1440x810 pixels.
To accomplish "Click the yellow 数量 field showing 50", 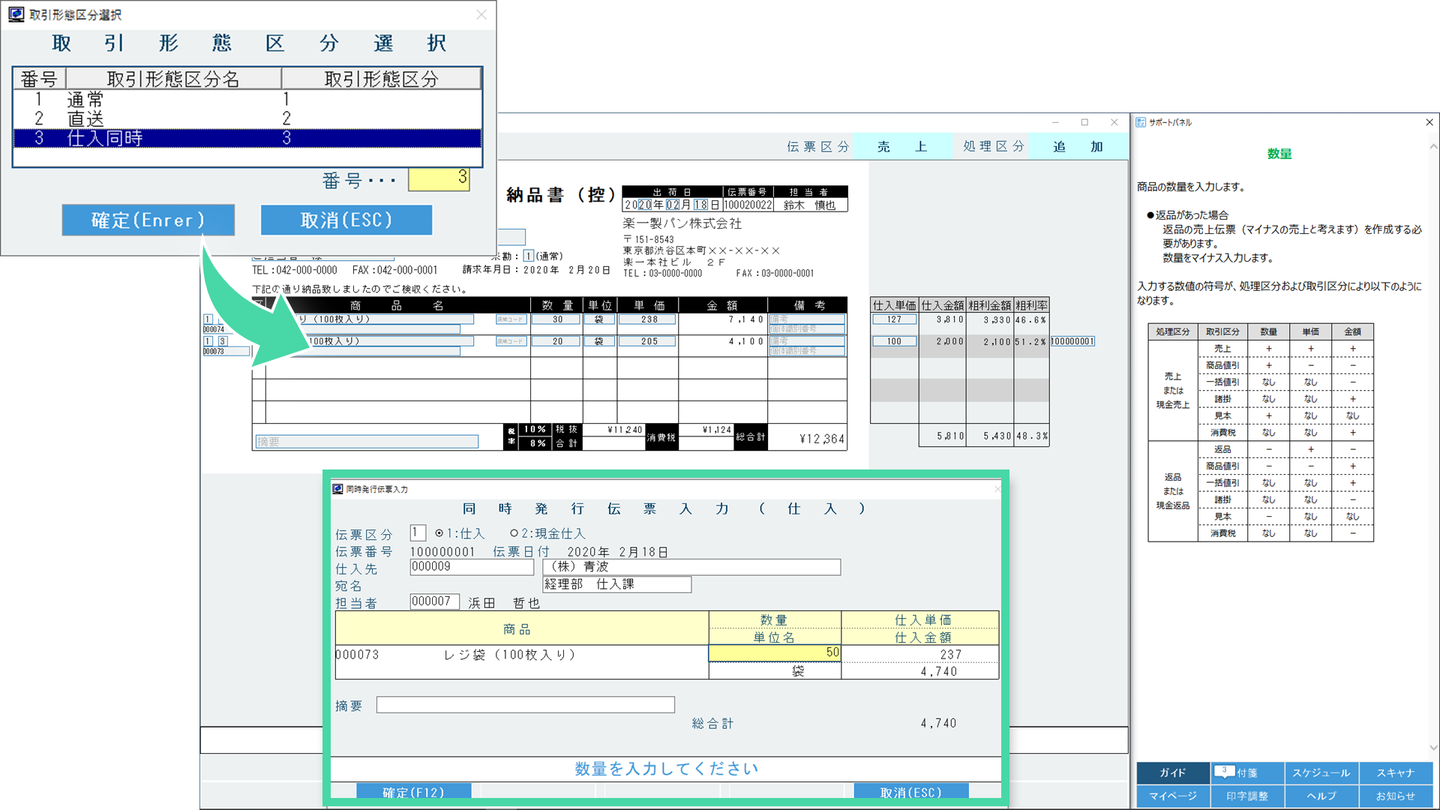I will [774, 653].
